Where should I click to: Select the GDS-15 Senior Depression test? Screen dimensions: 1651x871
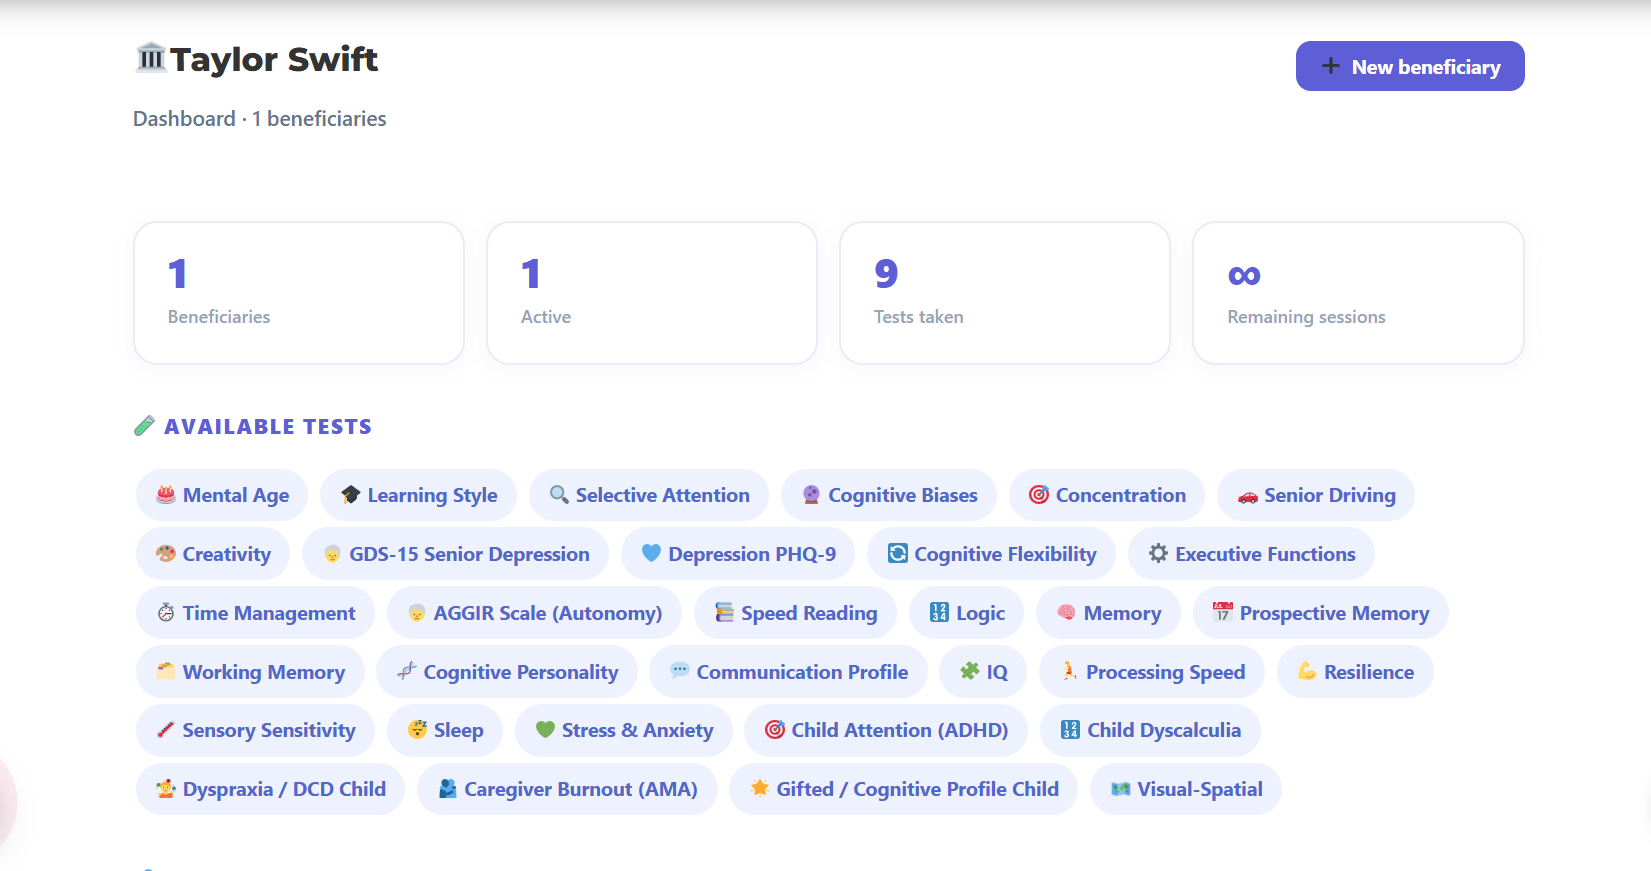coord(455,554)
